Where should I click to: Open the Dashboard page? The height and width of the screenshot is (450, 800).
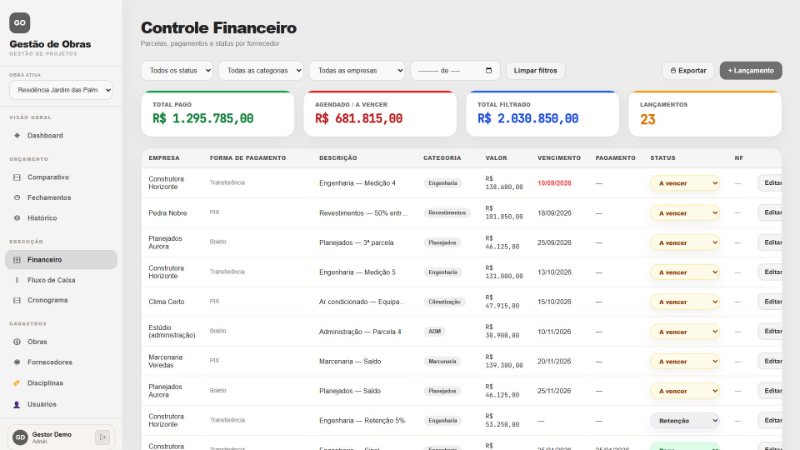(61, 135)
